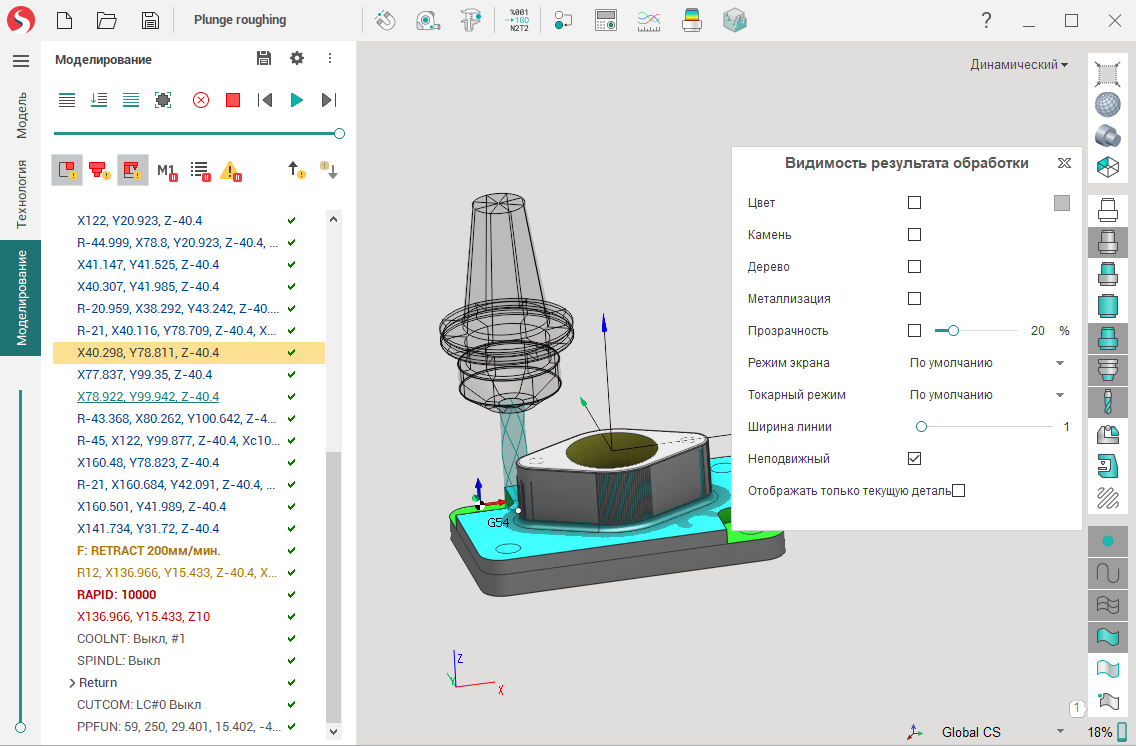The image size is (1136, 746).
Task: Click the play simulation button
Action: click(x=297, y=100)
